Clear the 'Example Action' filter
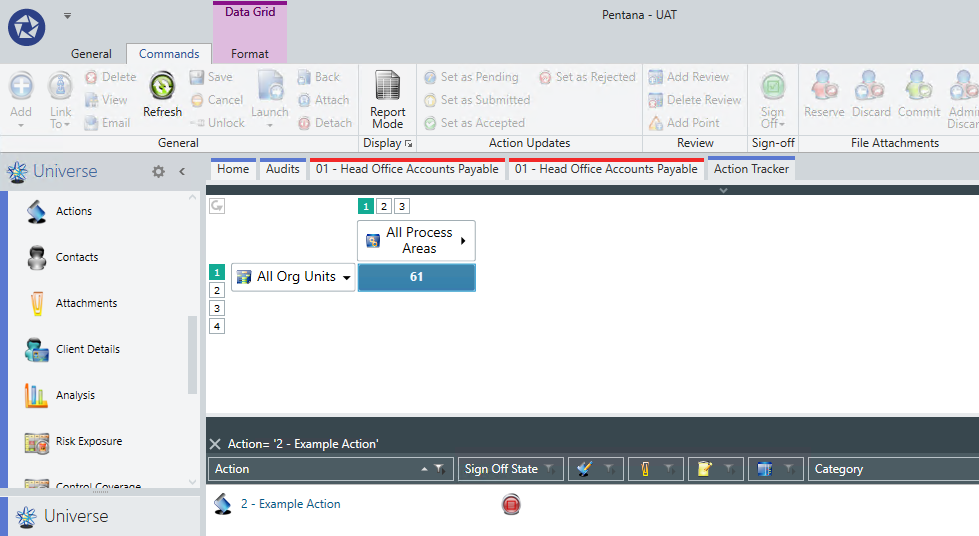Screen dimensions: 979x536 [x=215, y=444]
